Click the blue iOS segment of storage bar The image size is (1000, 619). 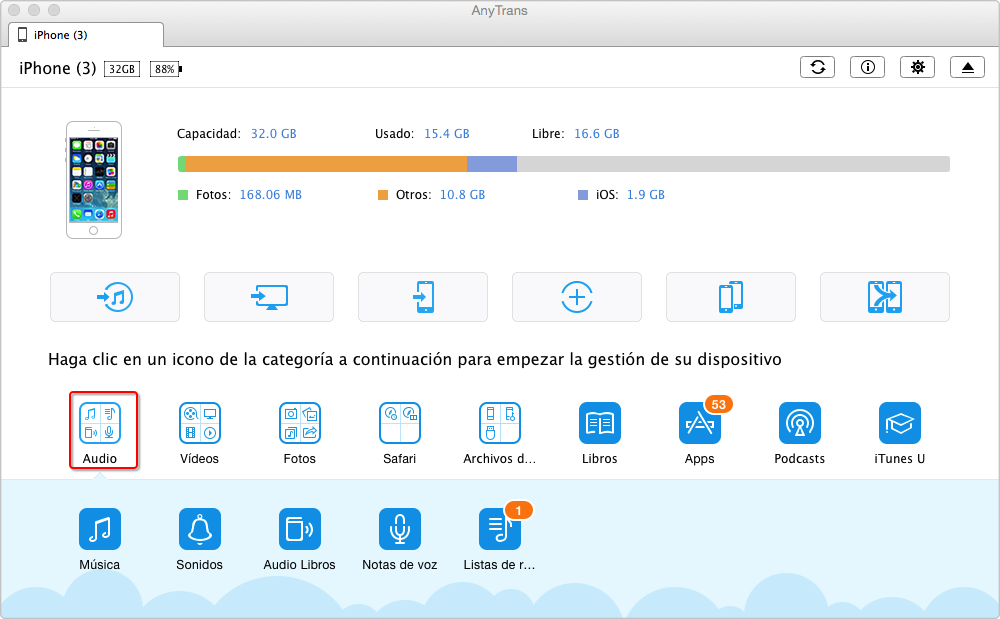click(x=492, y=164)
